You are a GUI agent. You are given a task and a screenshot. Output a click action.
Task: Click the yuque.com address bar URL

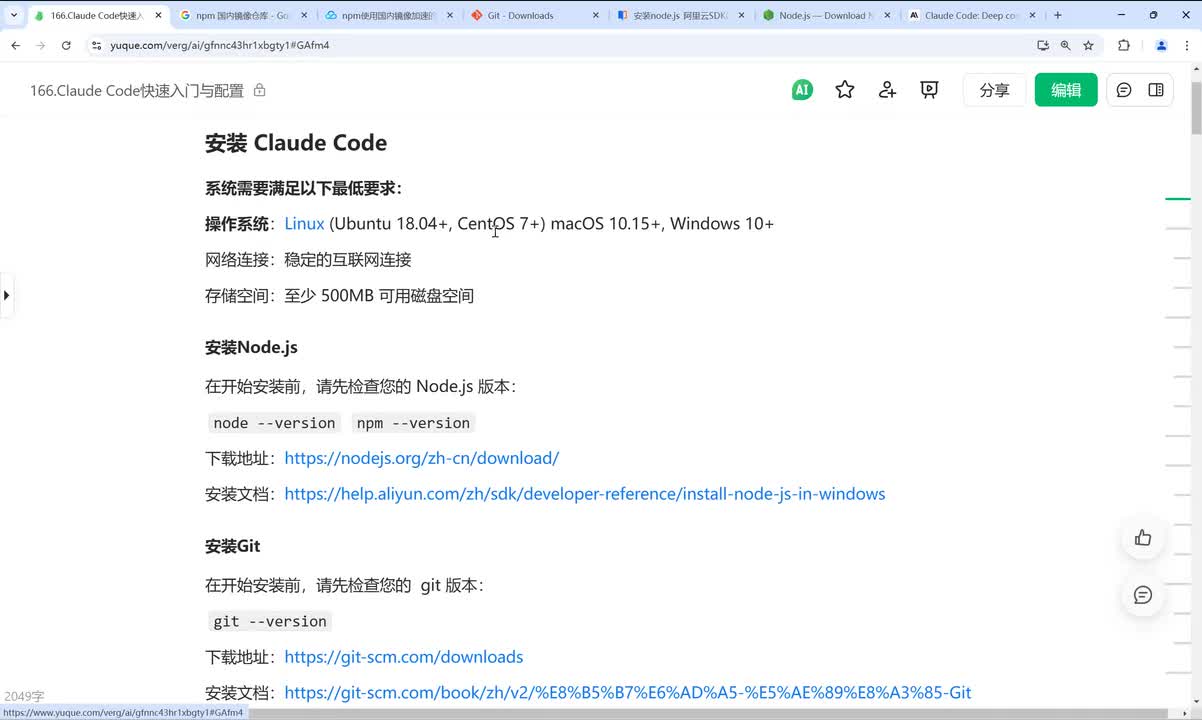click(219, 46)
